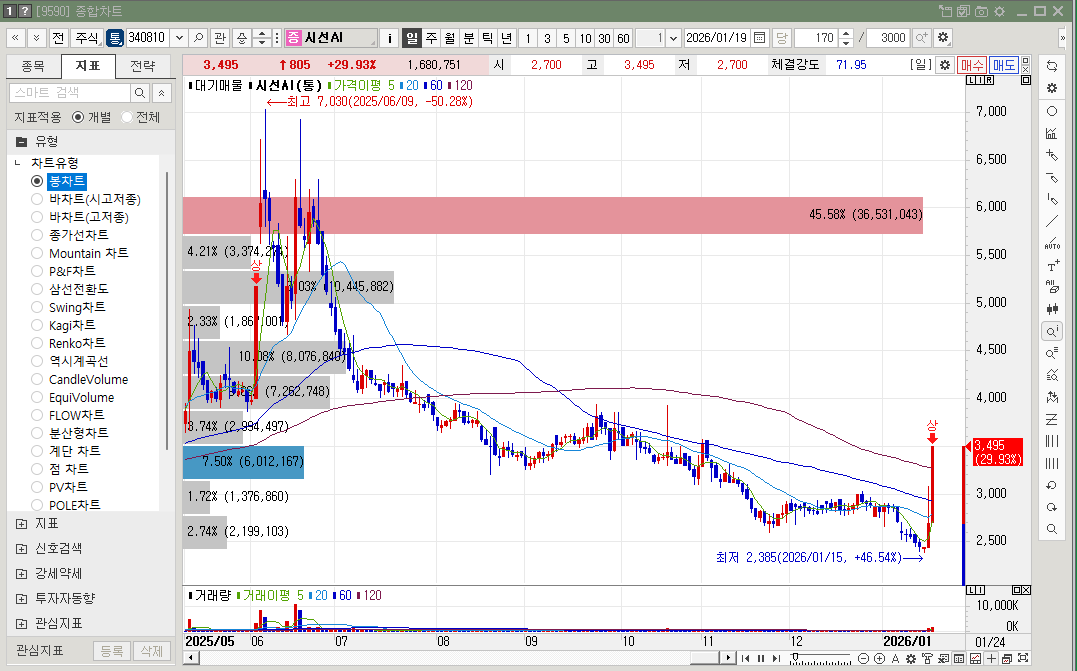Zoom in chart with plus circle icon
This screenshot has width=1077, height=671.
click(x=879, y=659)
